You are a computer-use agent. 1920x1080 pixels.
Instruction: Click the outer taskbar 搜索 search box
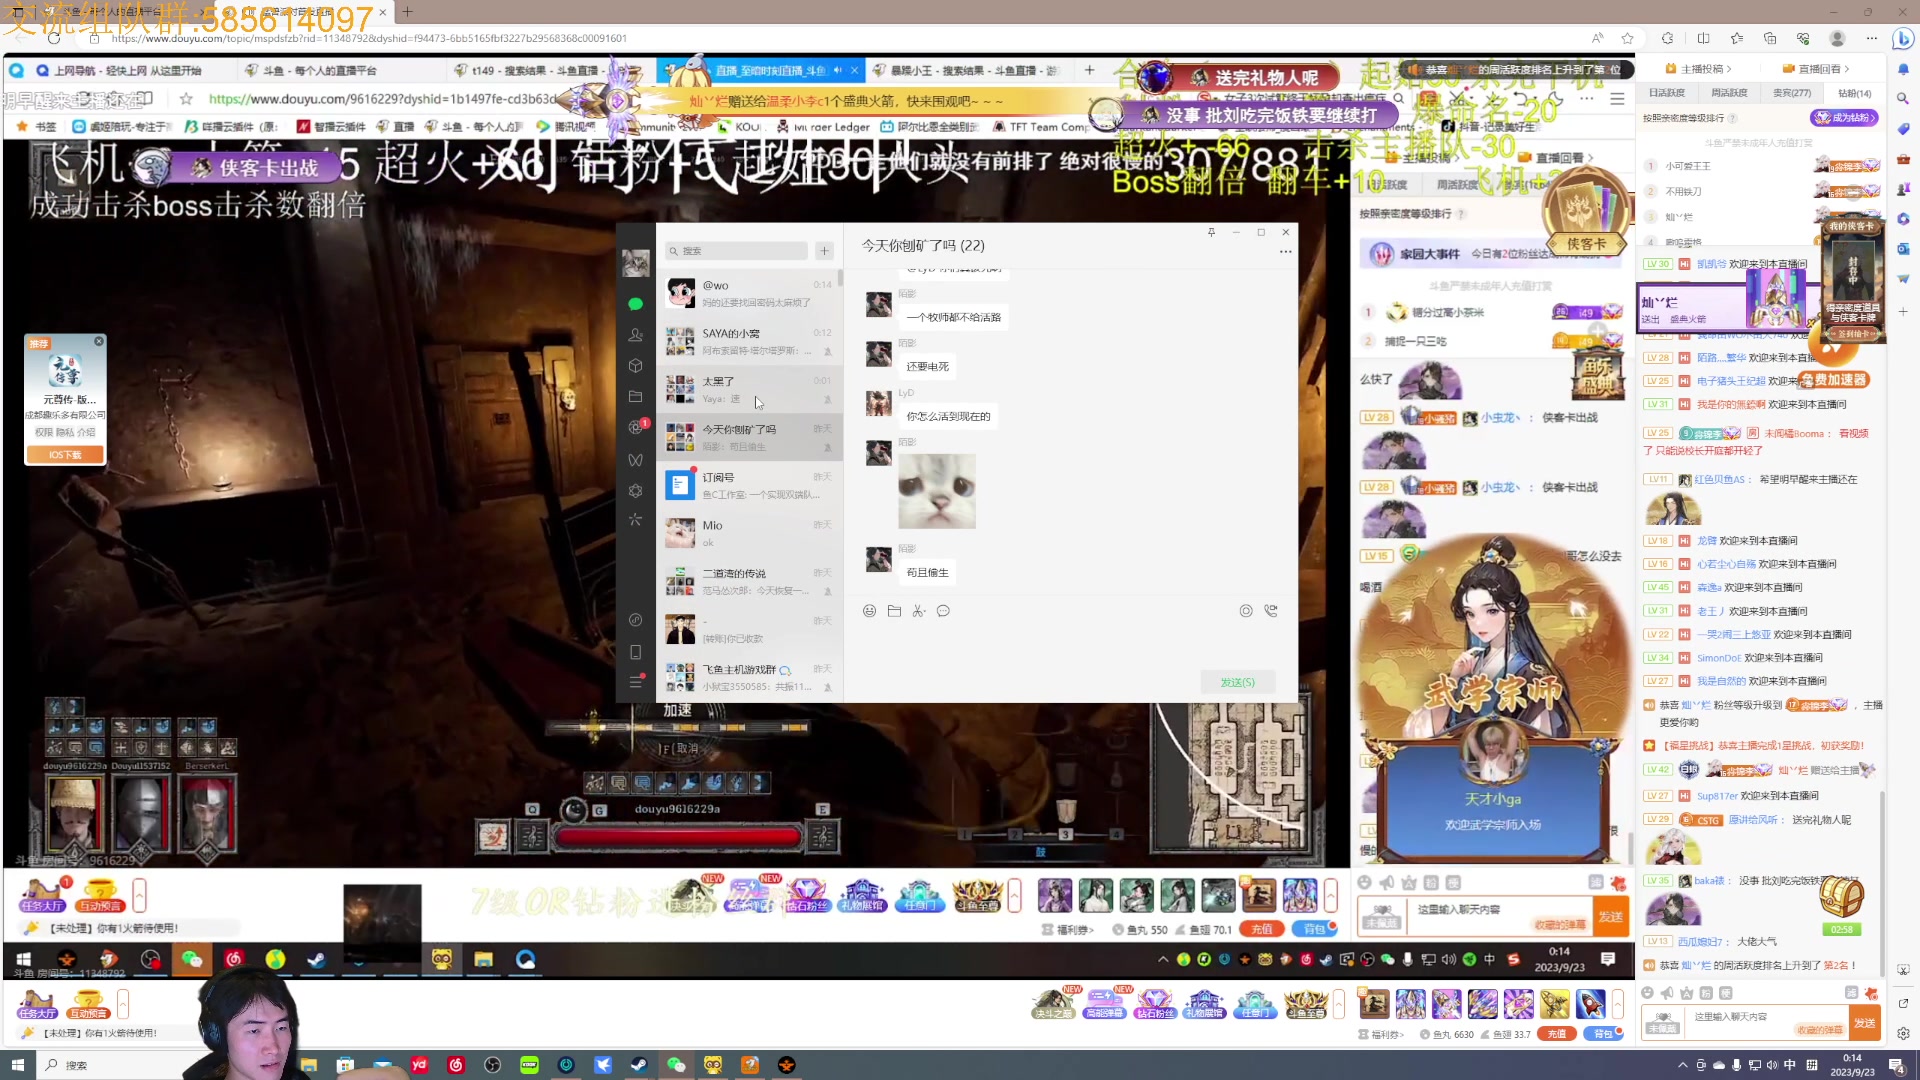coord(120,1065)
